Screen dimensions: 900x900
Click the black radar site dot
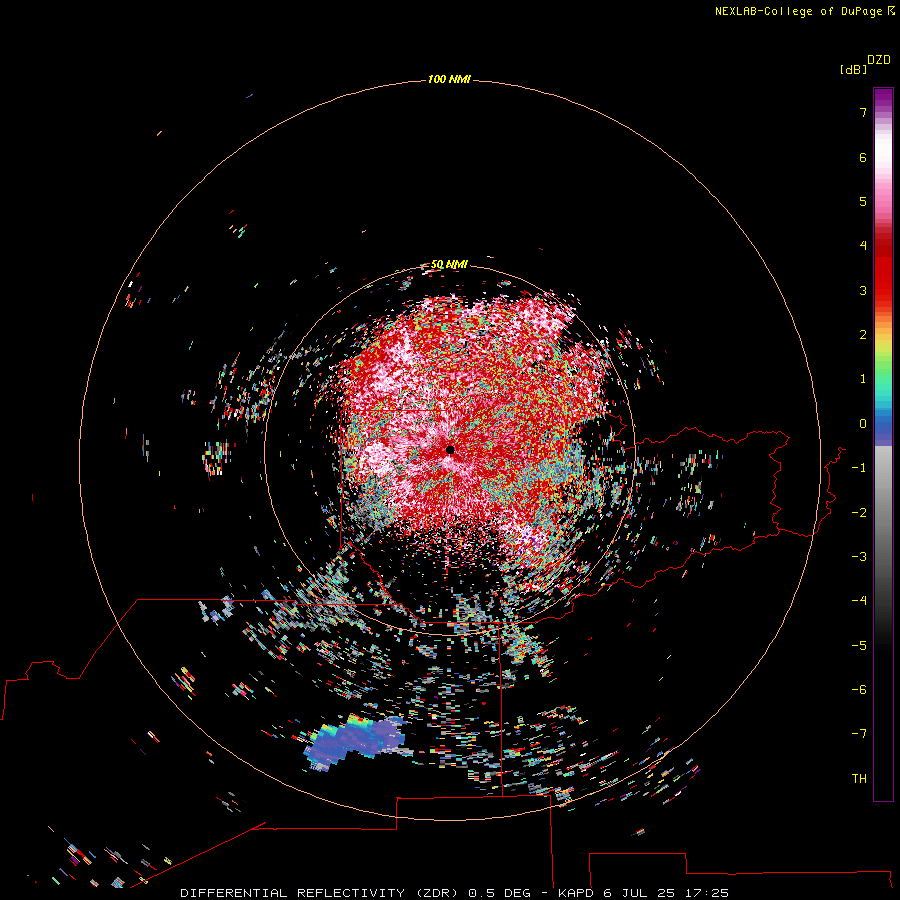(x=450, y=450)
